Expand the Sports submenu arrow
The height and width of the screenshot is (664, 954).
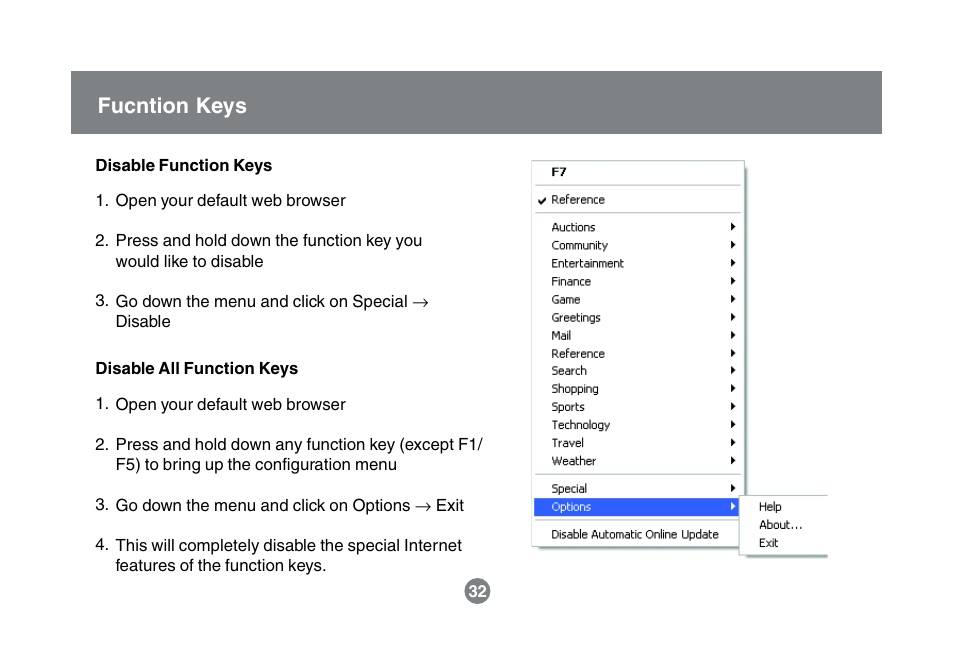(733, 407)
